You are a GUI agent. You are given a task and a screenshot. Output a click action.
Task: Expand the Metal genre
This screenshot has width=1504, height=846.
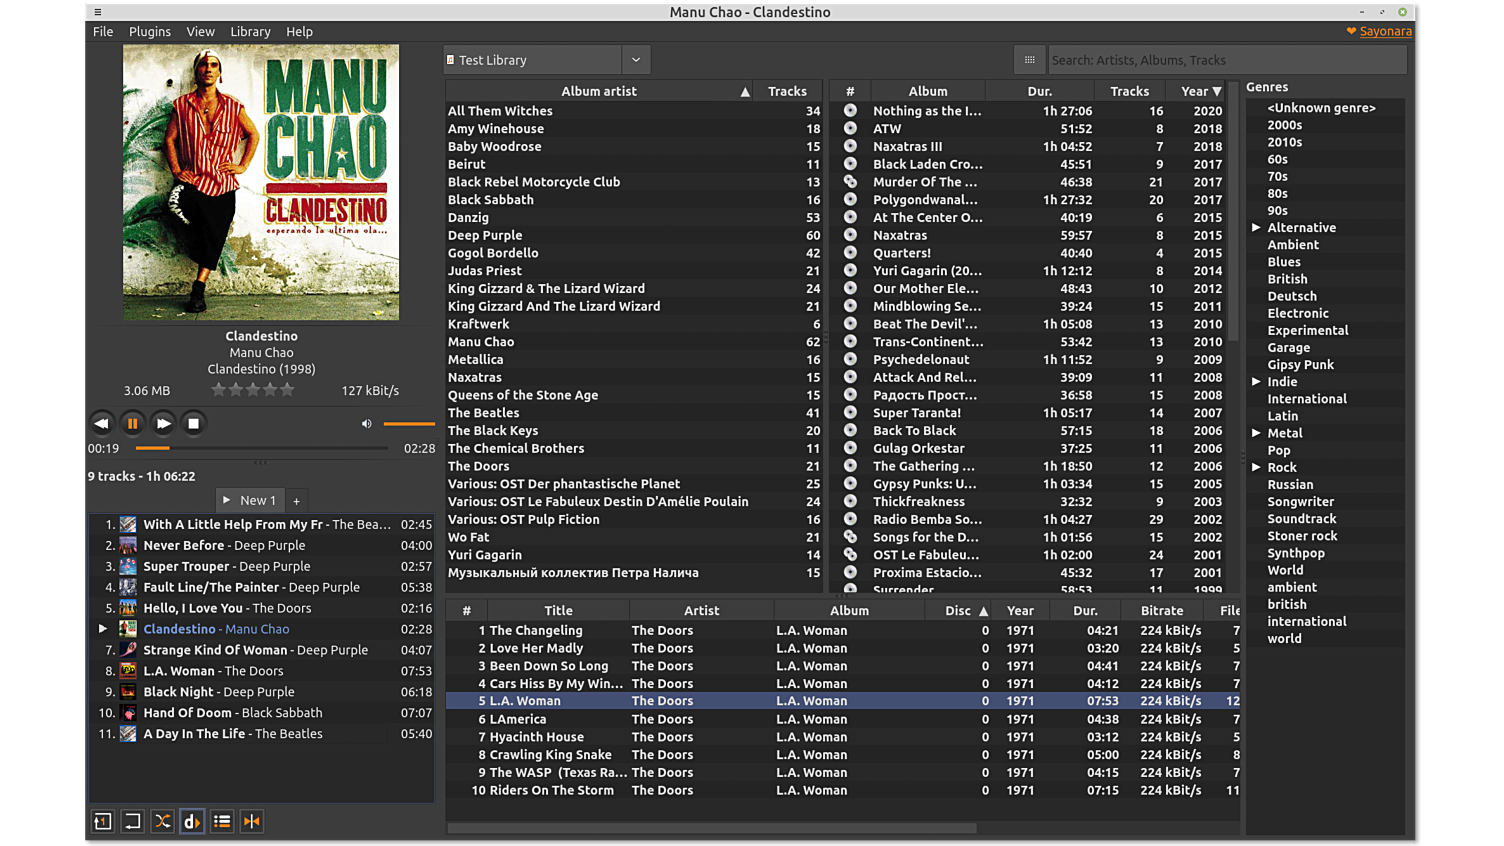1257,433
